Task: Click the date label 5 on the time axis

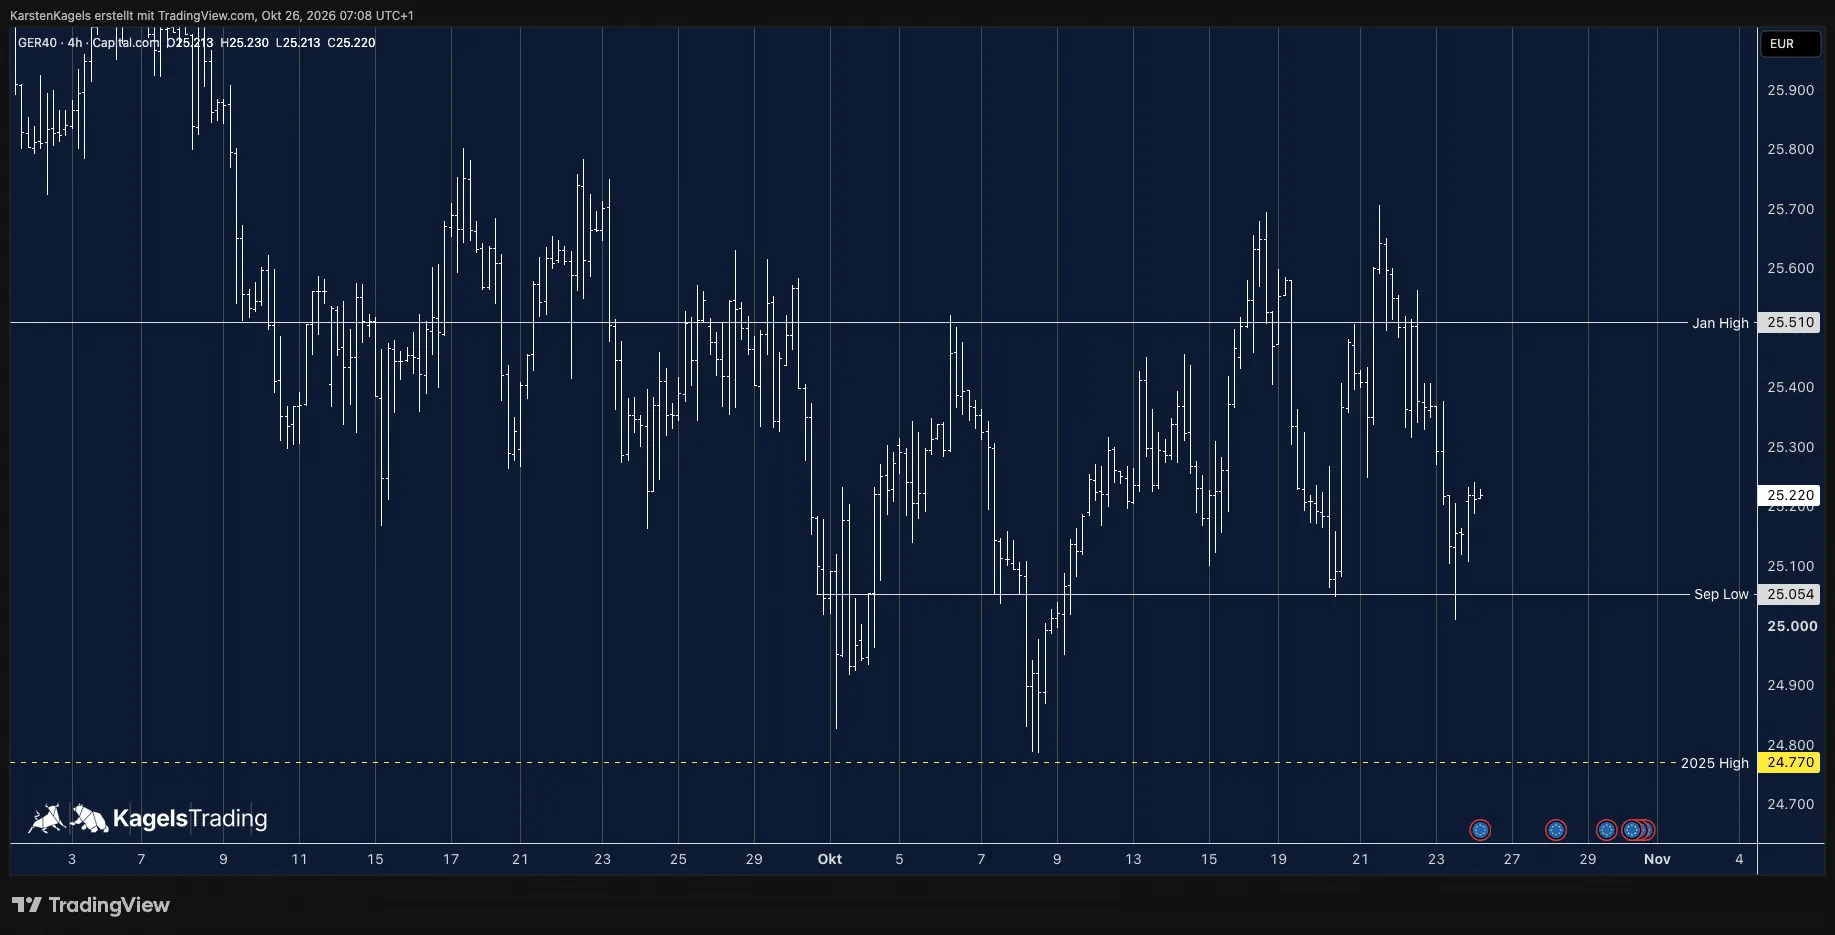Action: [x=899, y=859]
